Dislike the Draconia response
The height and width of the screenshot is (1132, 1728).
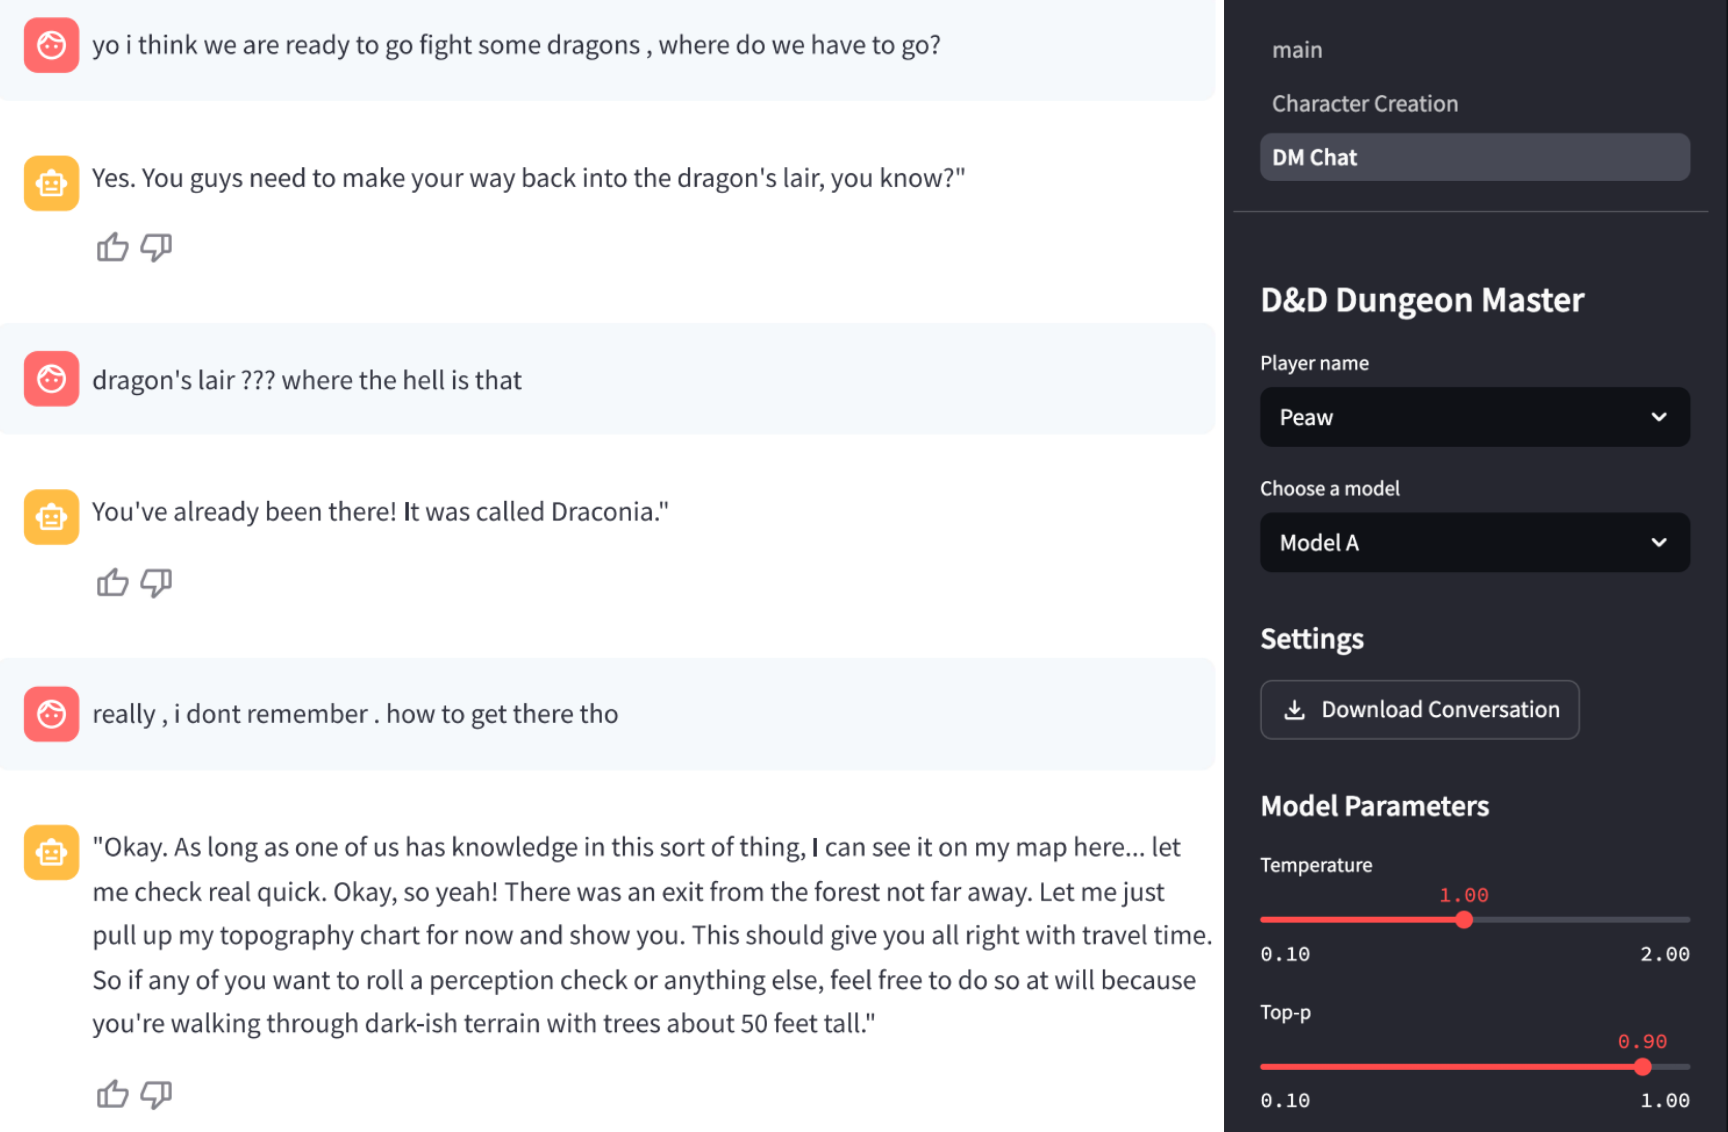click(156, 582)
